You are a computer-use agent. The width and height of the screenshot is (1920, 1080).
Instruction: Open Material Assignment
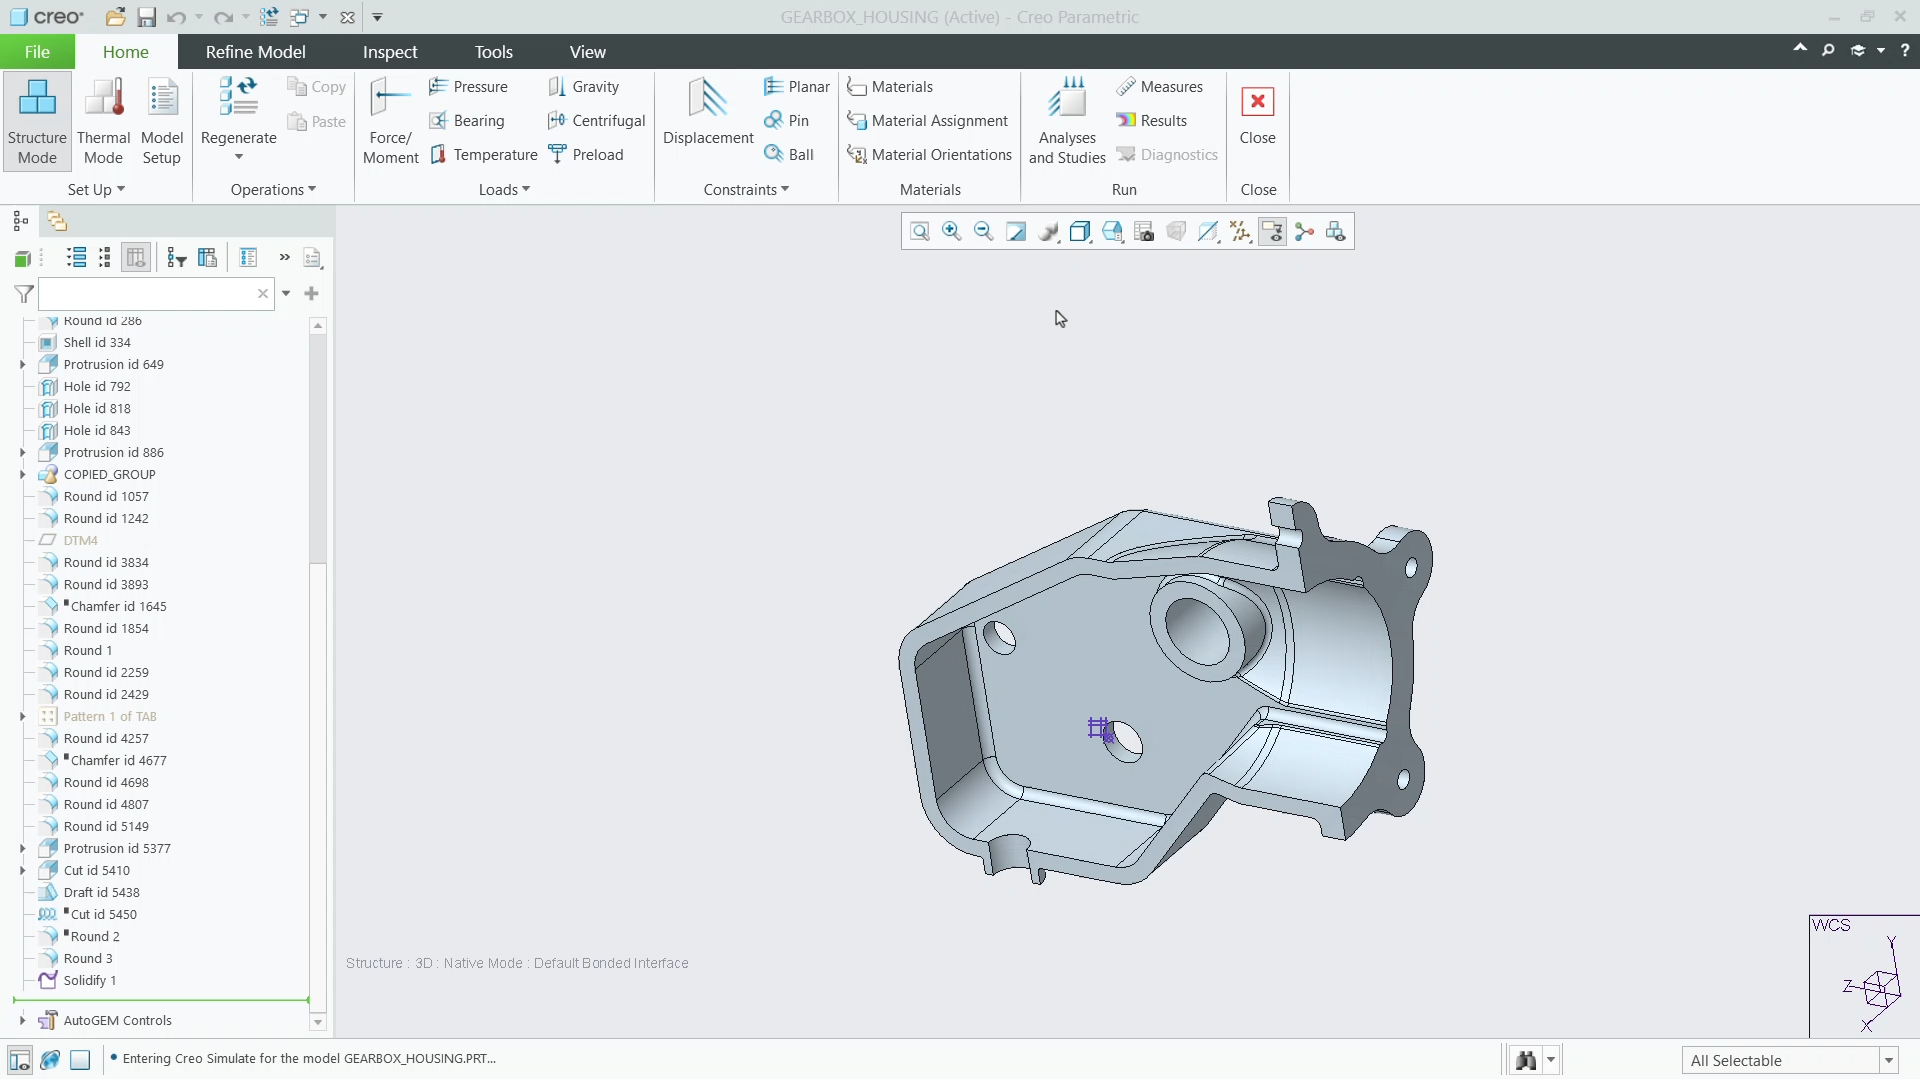(x=927, y=121)
